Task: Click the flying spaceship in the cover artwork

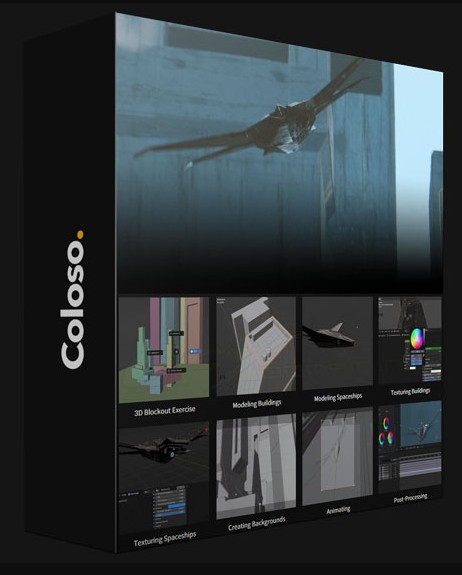Action: coord(253,114)
